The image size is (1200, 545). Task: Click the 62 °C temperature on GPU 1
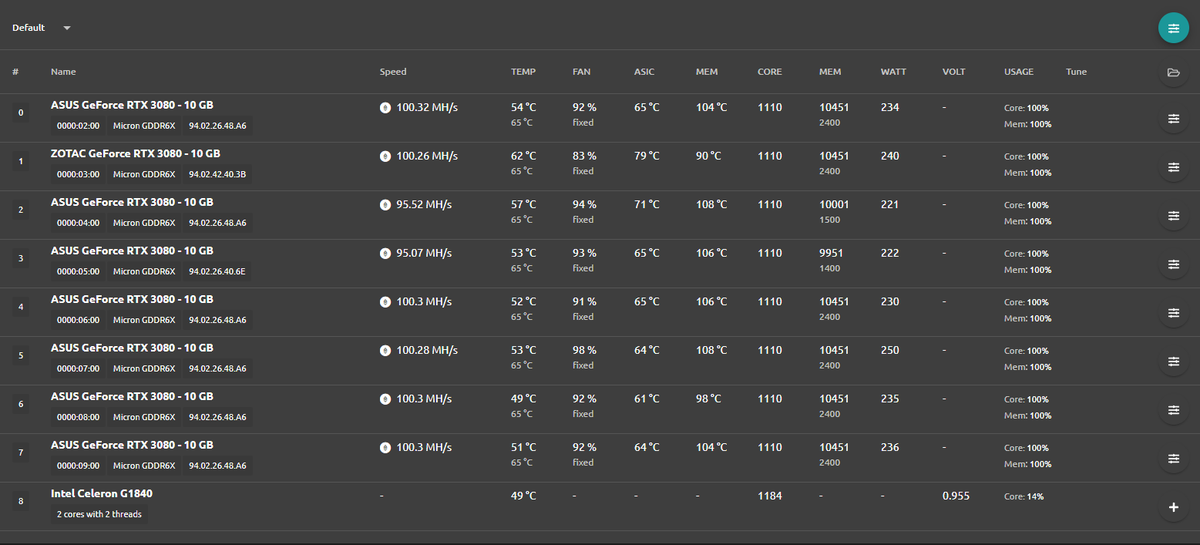click(523, 156)
